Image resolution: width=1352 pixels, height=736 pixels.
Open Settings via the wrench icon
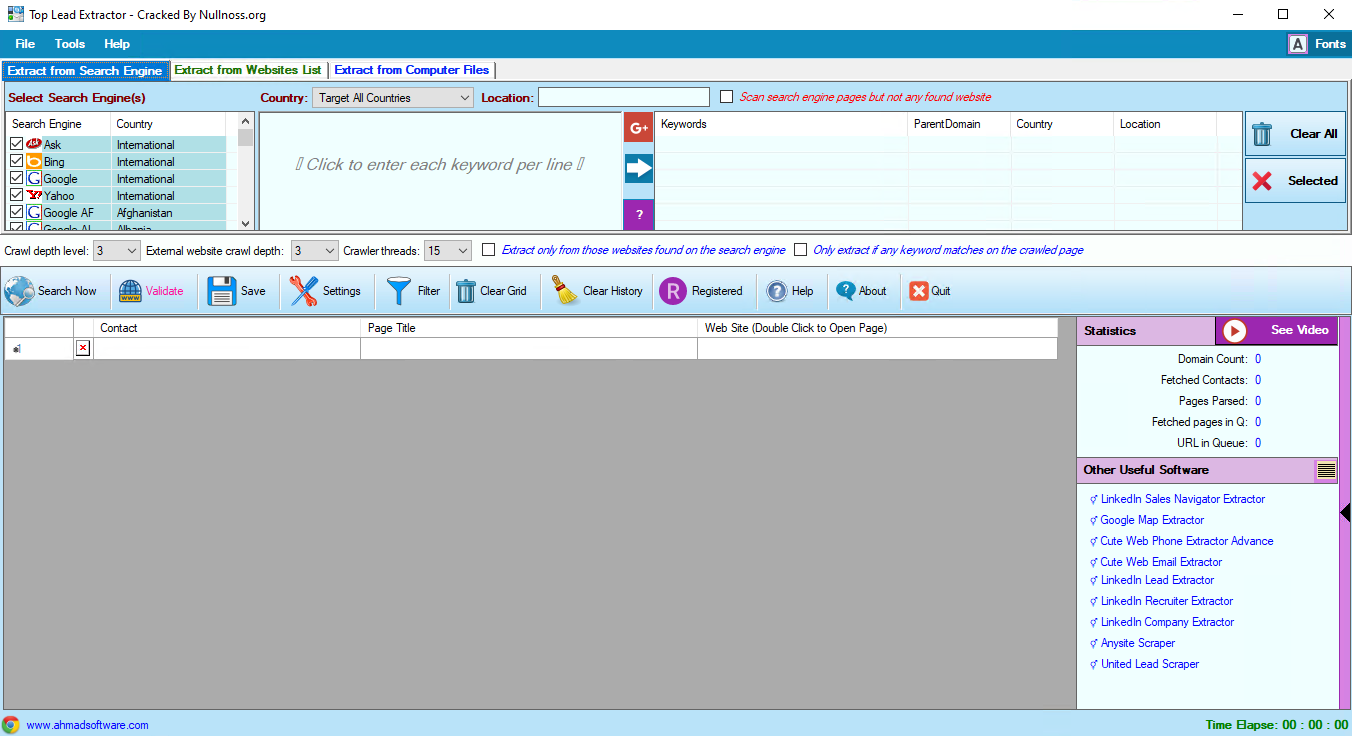(304, 291)
